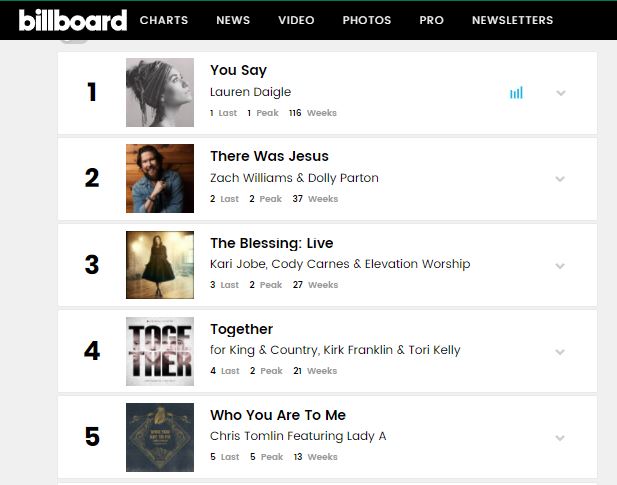Go to the News section
The height and width of the screenshot is (485, 617).
[x=233, y=20]
